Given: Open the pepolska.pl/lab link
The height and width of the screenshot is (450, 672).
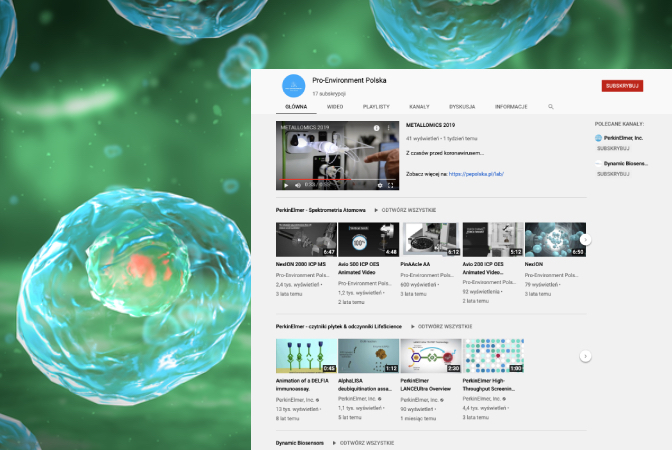Looking at the screenshot, I should coord(476,173).
